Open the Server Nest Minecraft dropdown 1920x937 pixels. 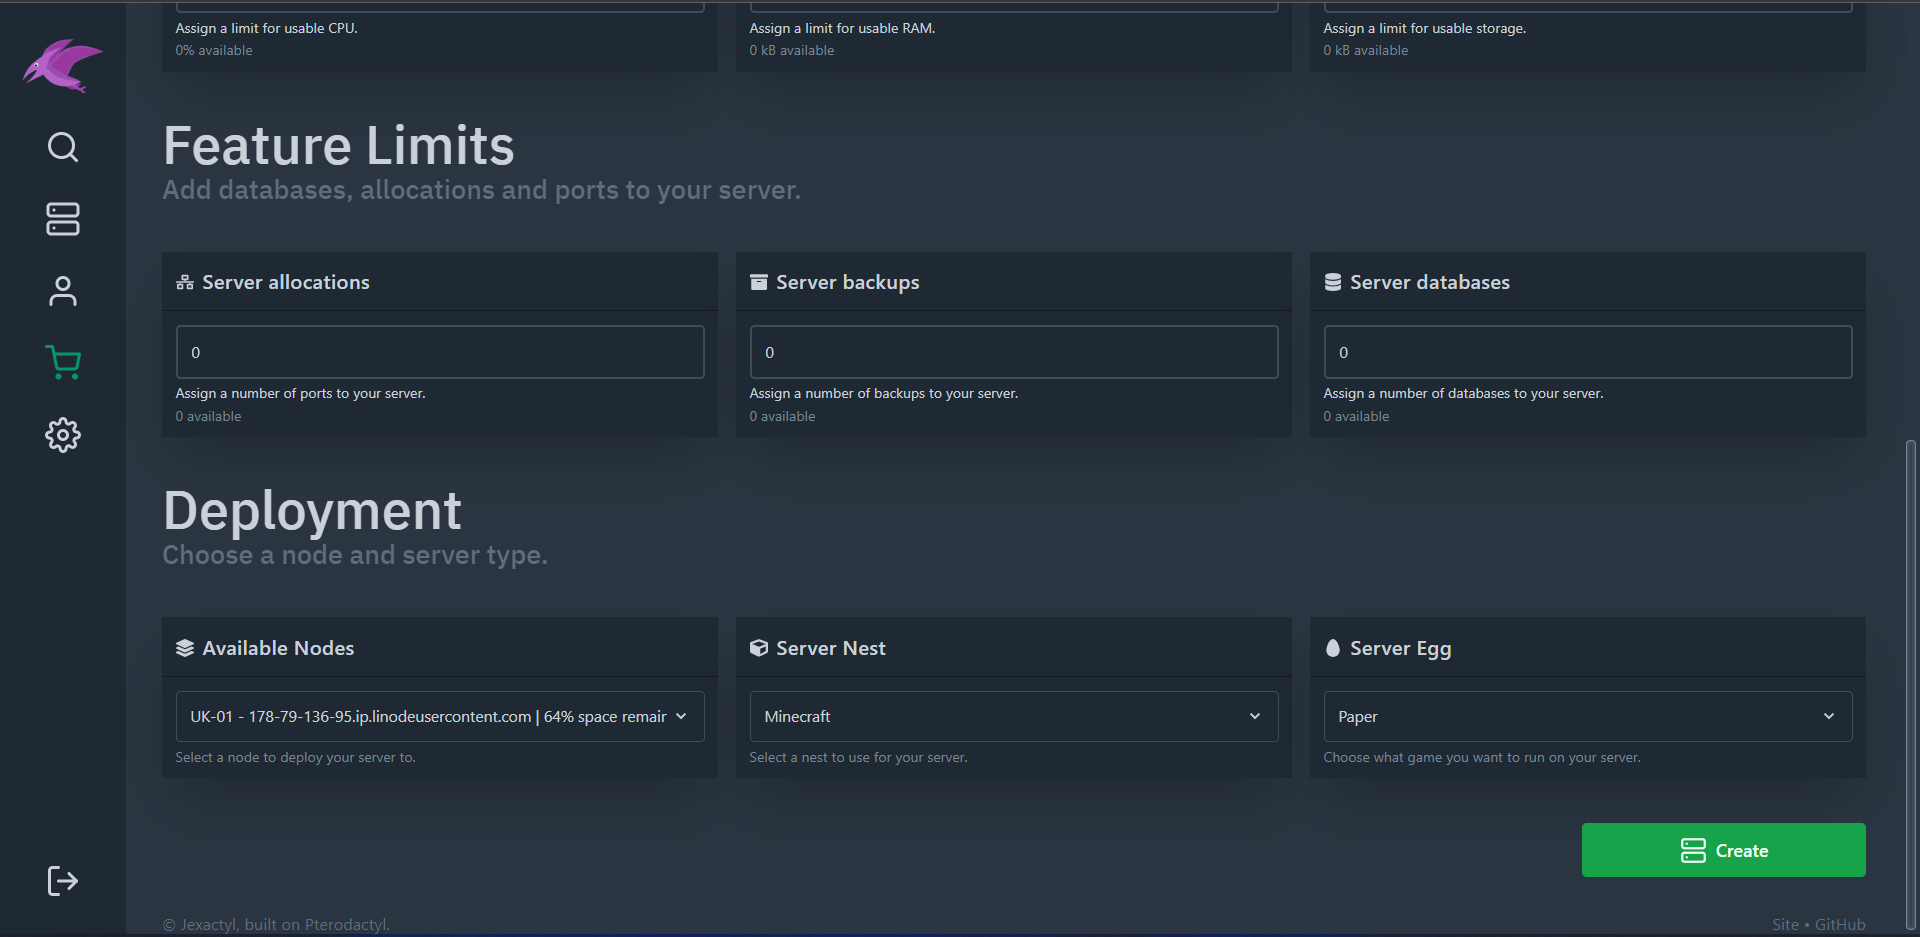click(1013, 717)
